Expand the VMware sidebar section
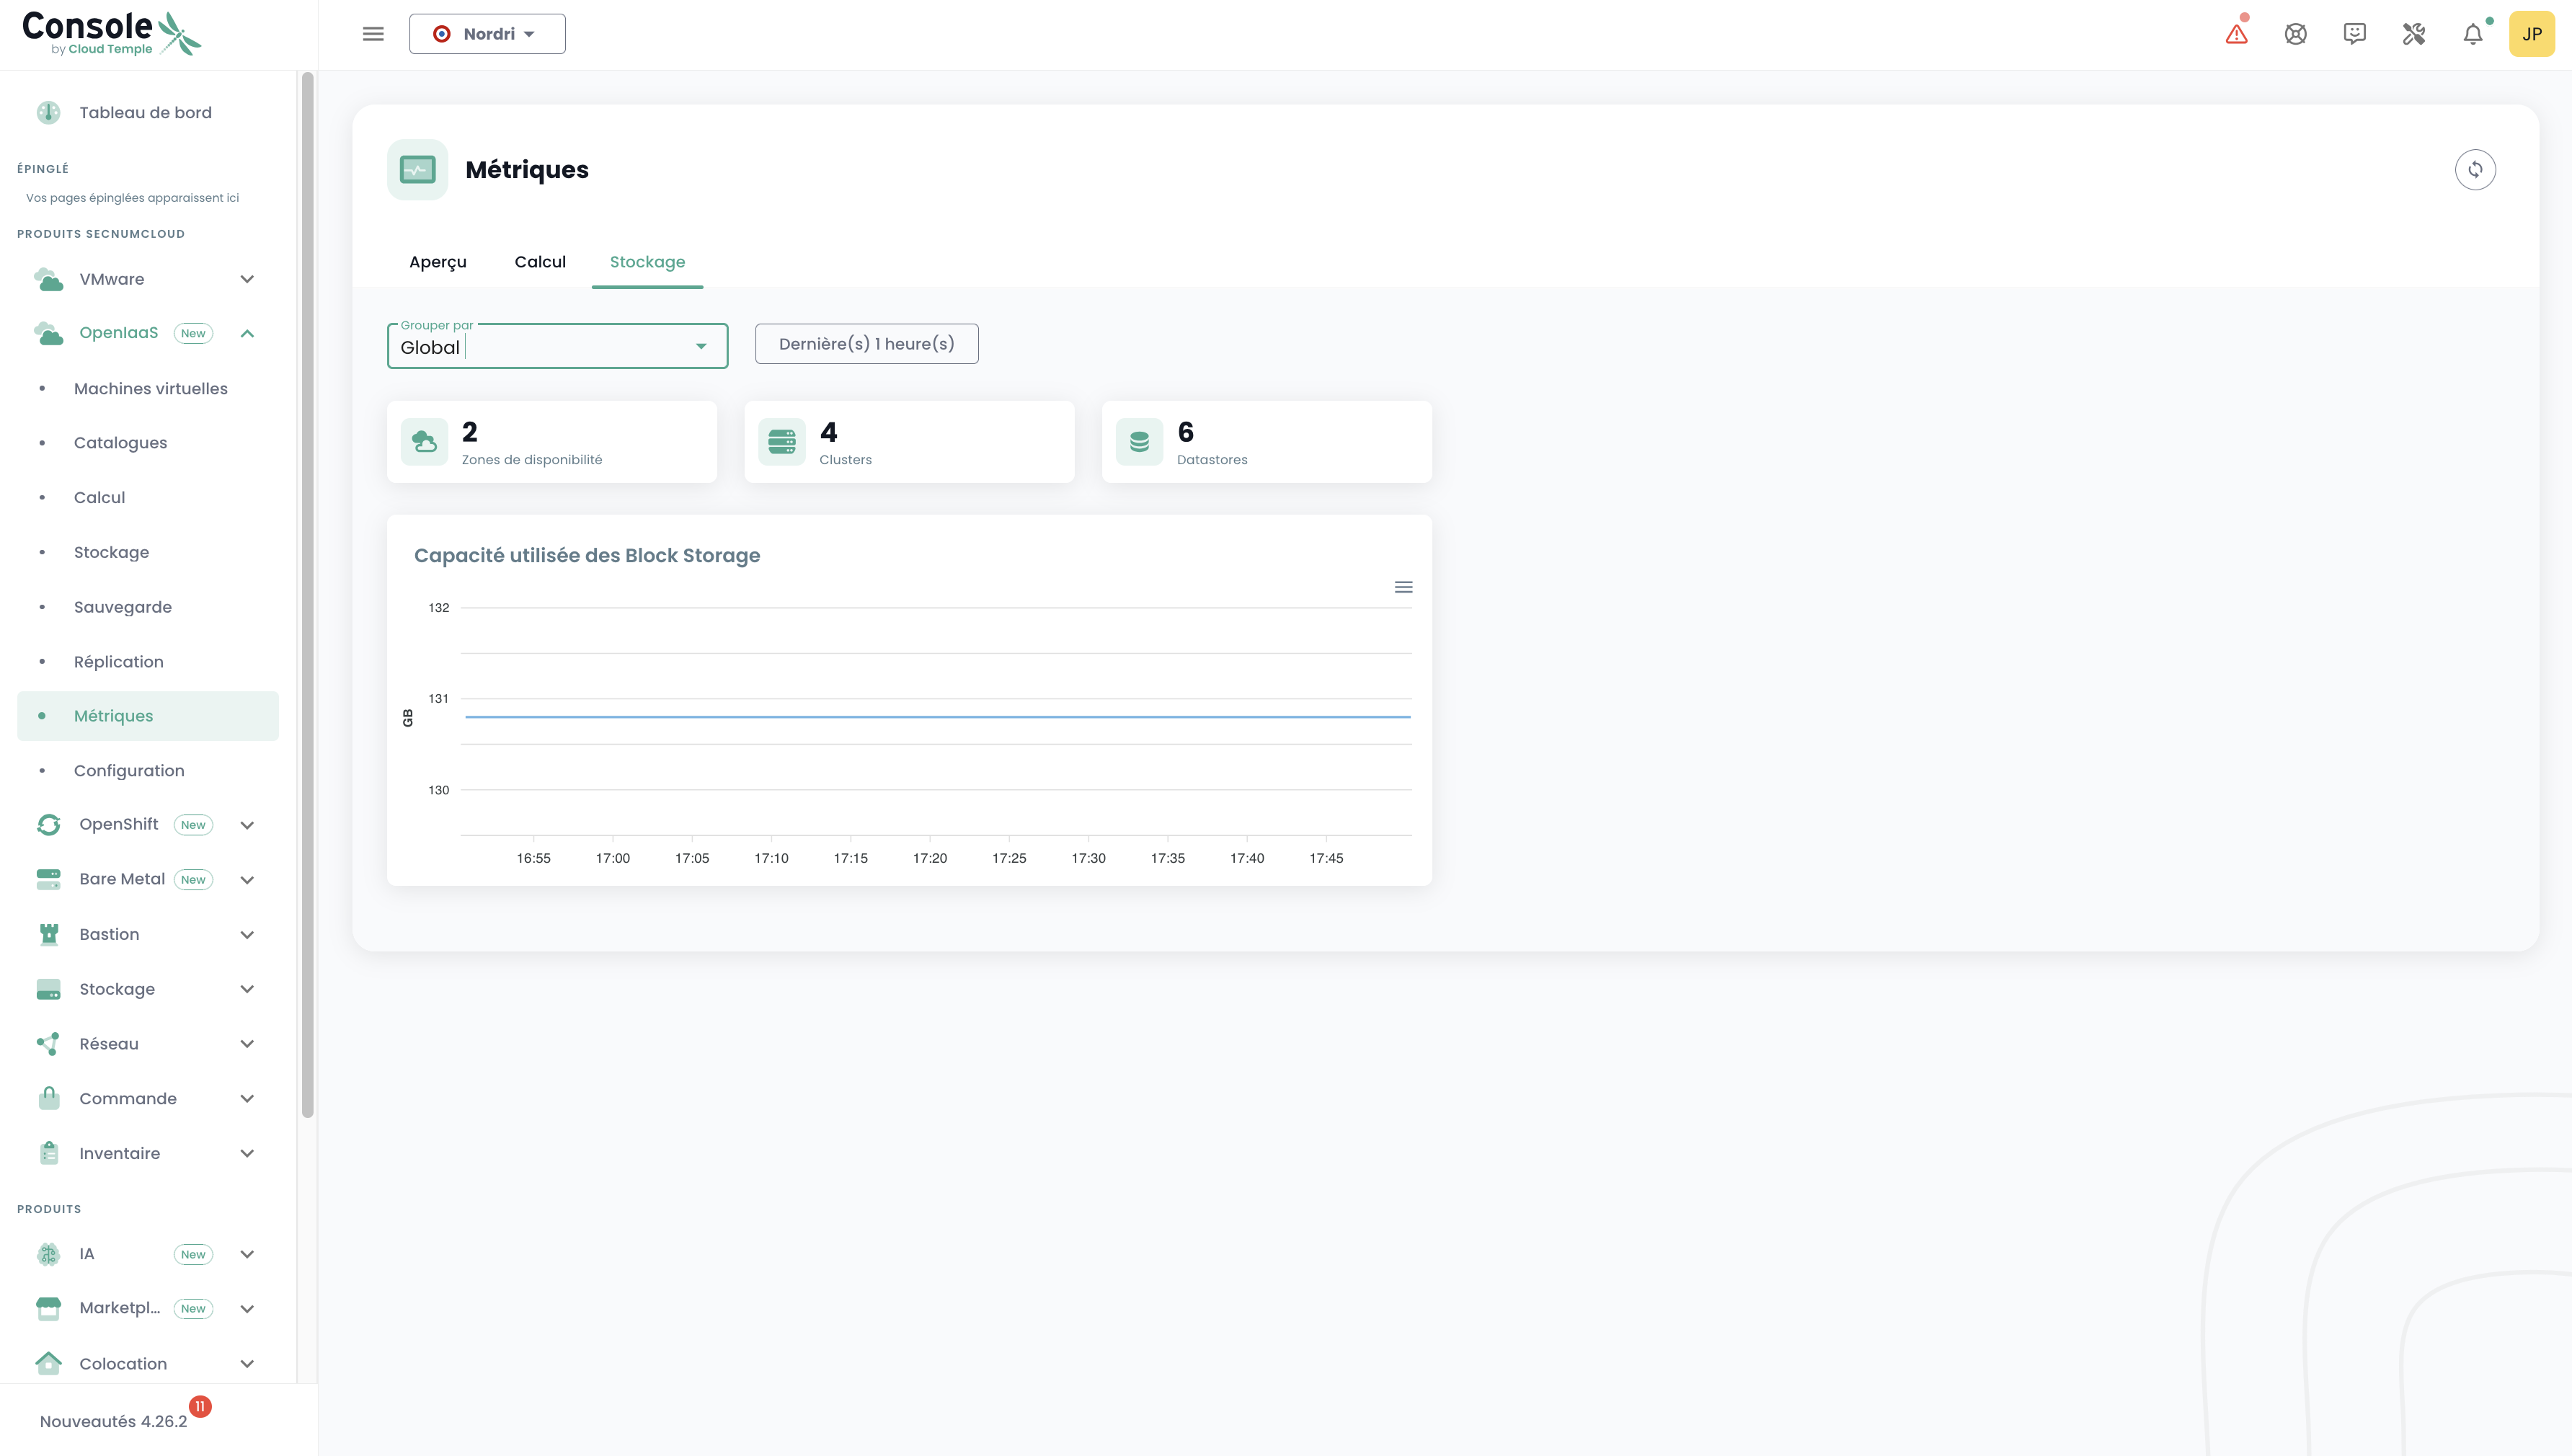Screen dimensions: 2572x1456 [247, 279]
